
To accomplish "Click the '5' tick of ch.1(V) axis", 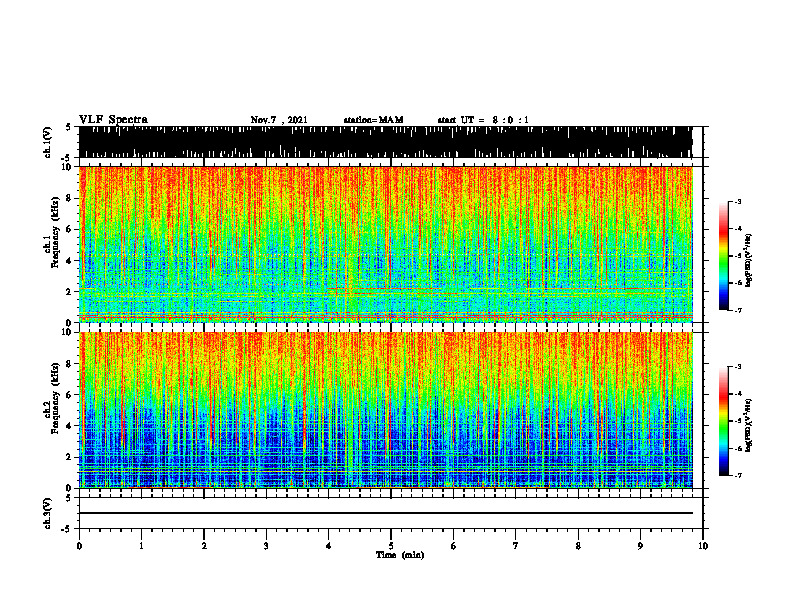I will tap(68, 127).
